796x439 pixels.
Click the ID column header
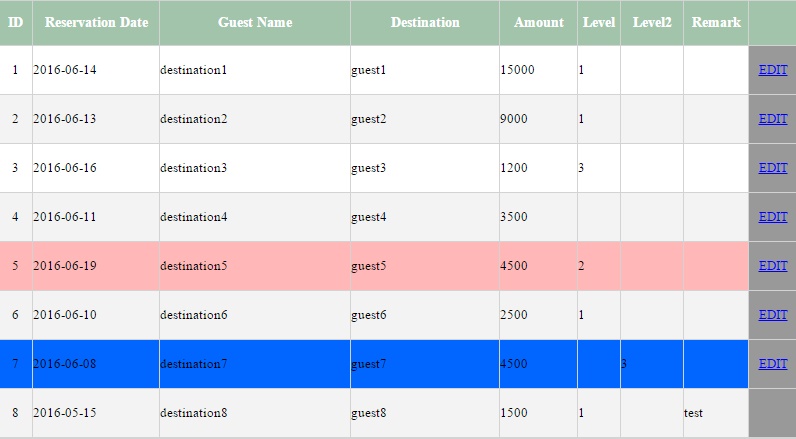point(16,23)
